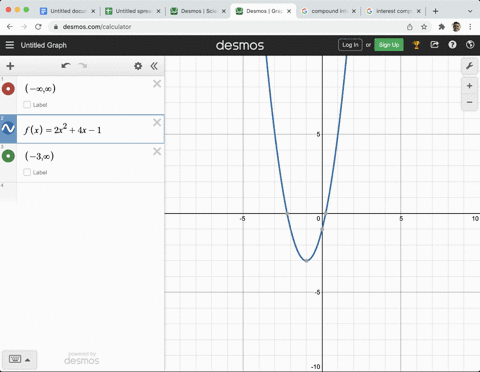Open the Desmos hamburger menu
Viewport: 480px width, 372px height.
(10, 45)
